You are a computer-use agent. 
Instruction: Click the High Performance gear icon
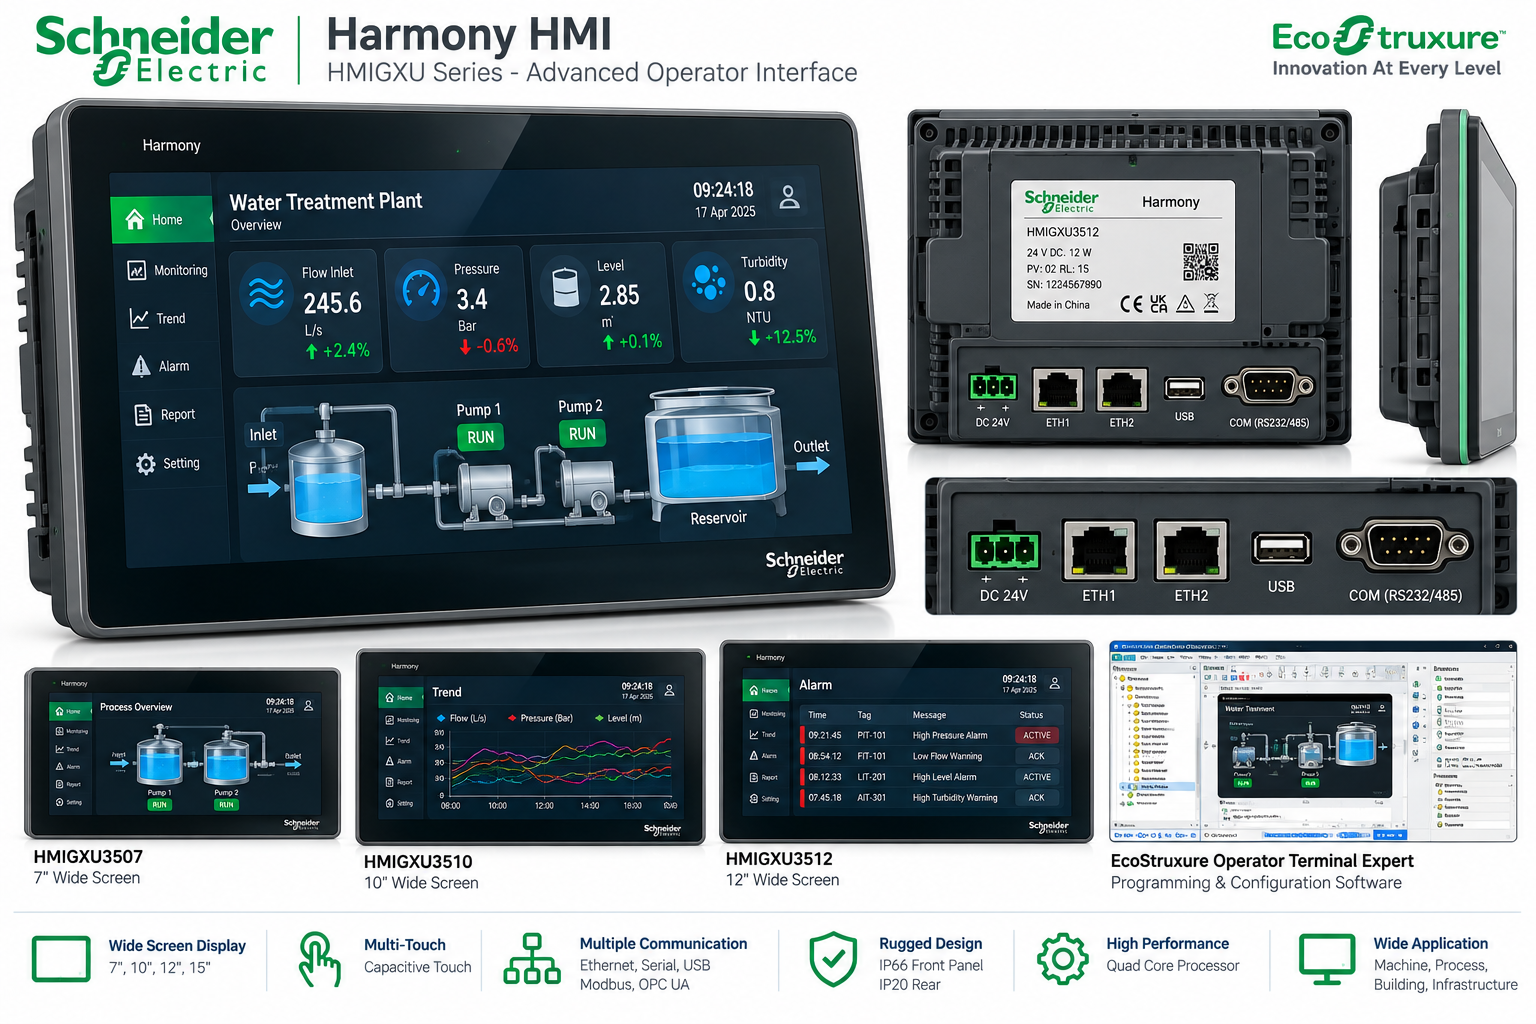click(x=1063, y=960)
